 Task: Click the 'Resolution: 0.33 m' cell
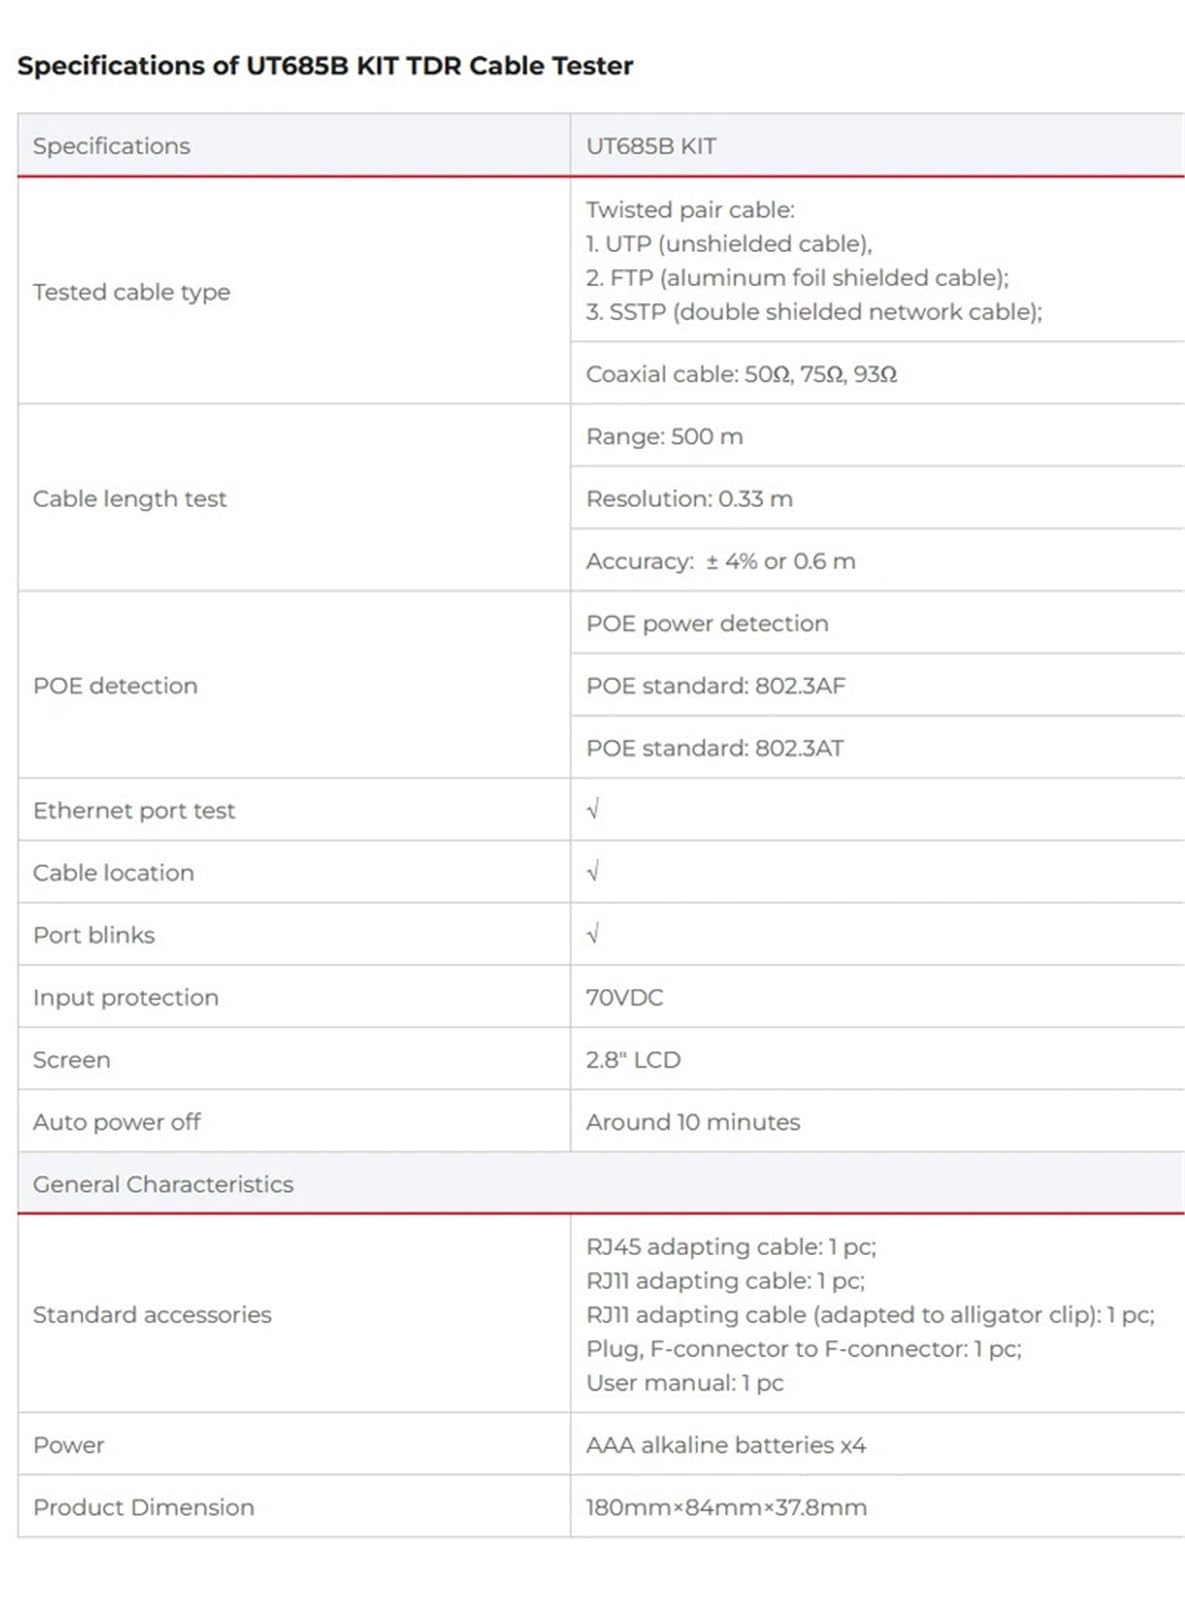pos(877,498)
